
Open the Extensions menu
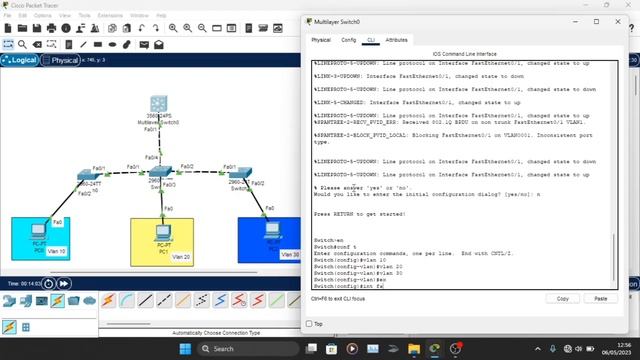coord(110,16)
